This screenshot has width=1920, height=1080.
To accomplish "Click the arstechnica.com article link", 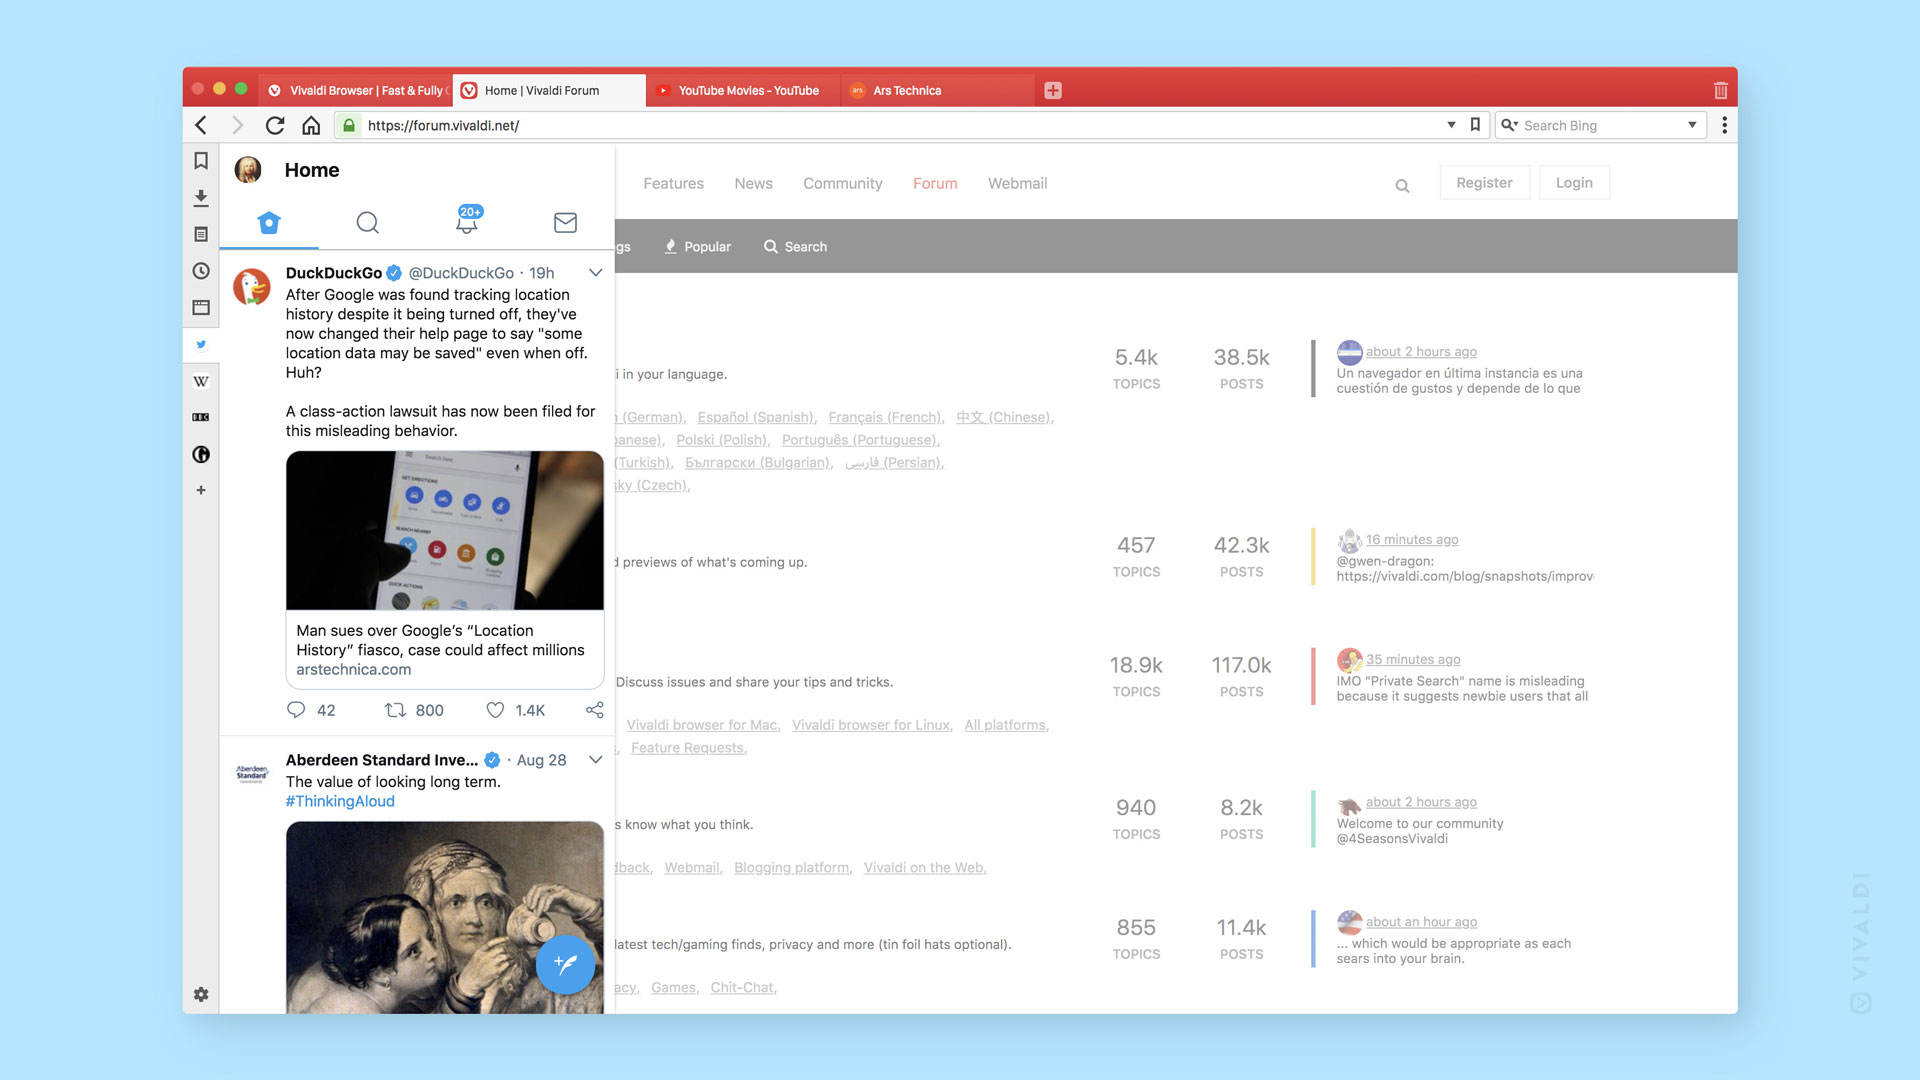I will (x=353, y=669).
